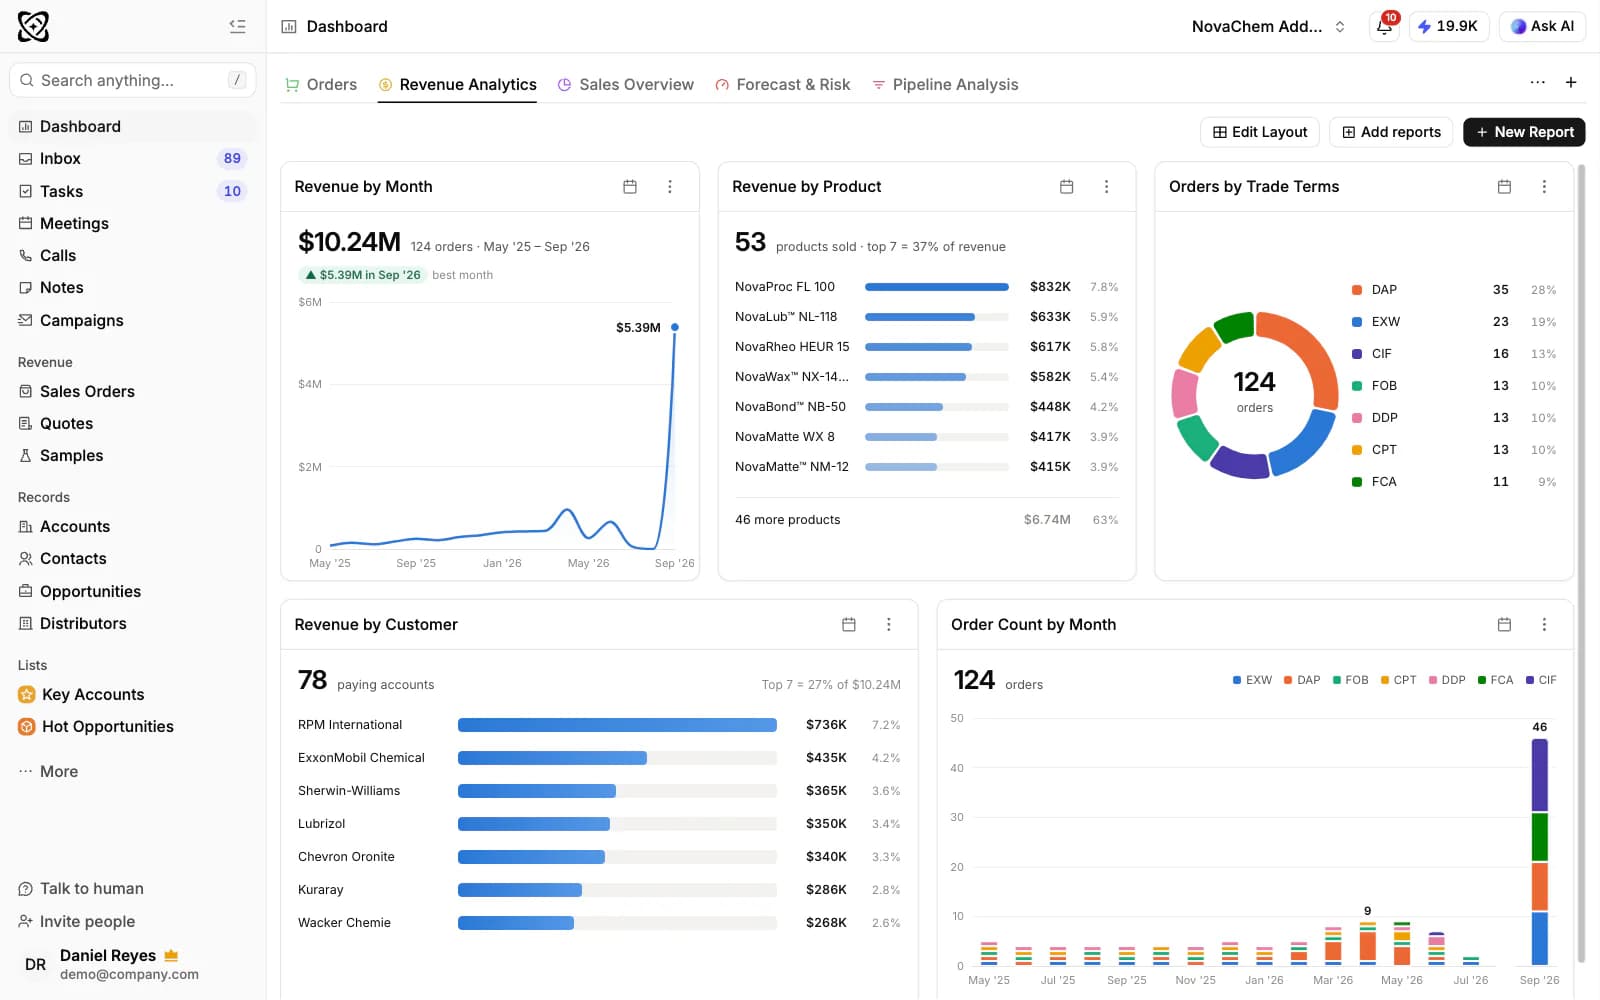Open the notifications bell
This screenshot has height=1000, width=1600.
[x=1384, y=26]
